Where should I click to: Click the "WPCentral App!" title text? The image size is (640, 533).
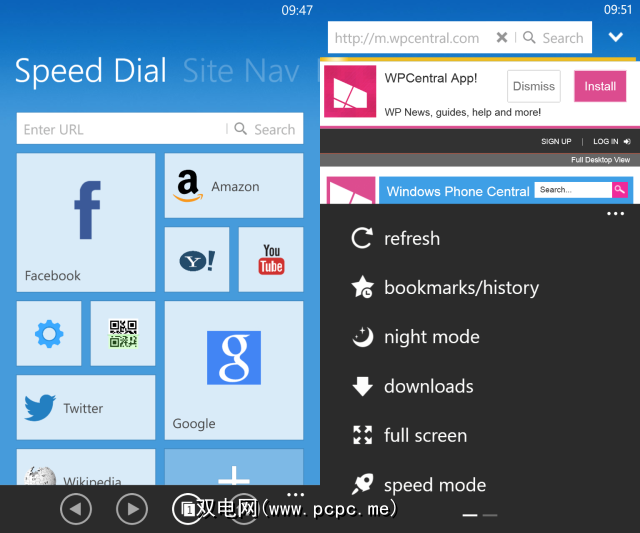click(431, 78)
